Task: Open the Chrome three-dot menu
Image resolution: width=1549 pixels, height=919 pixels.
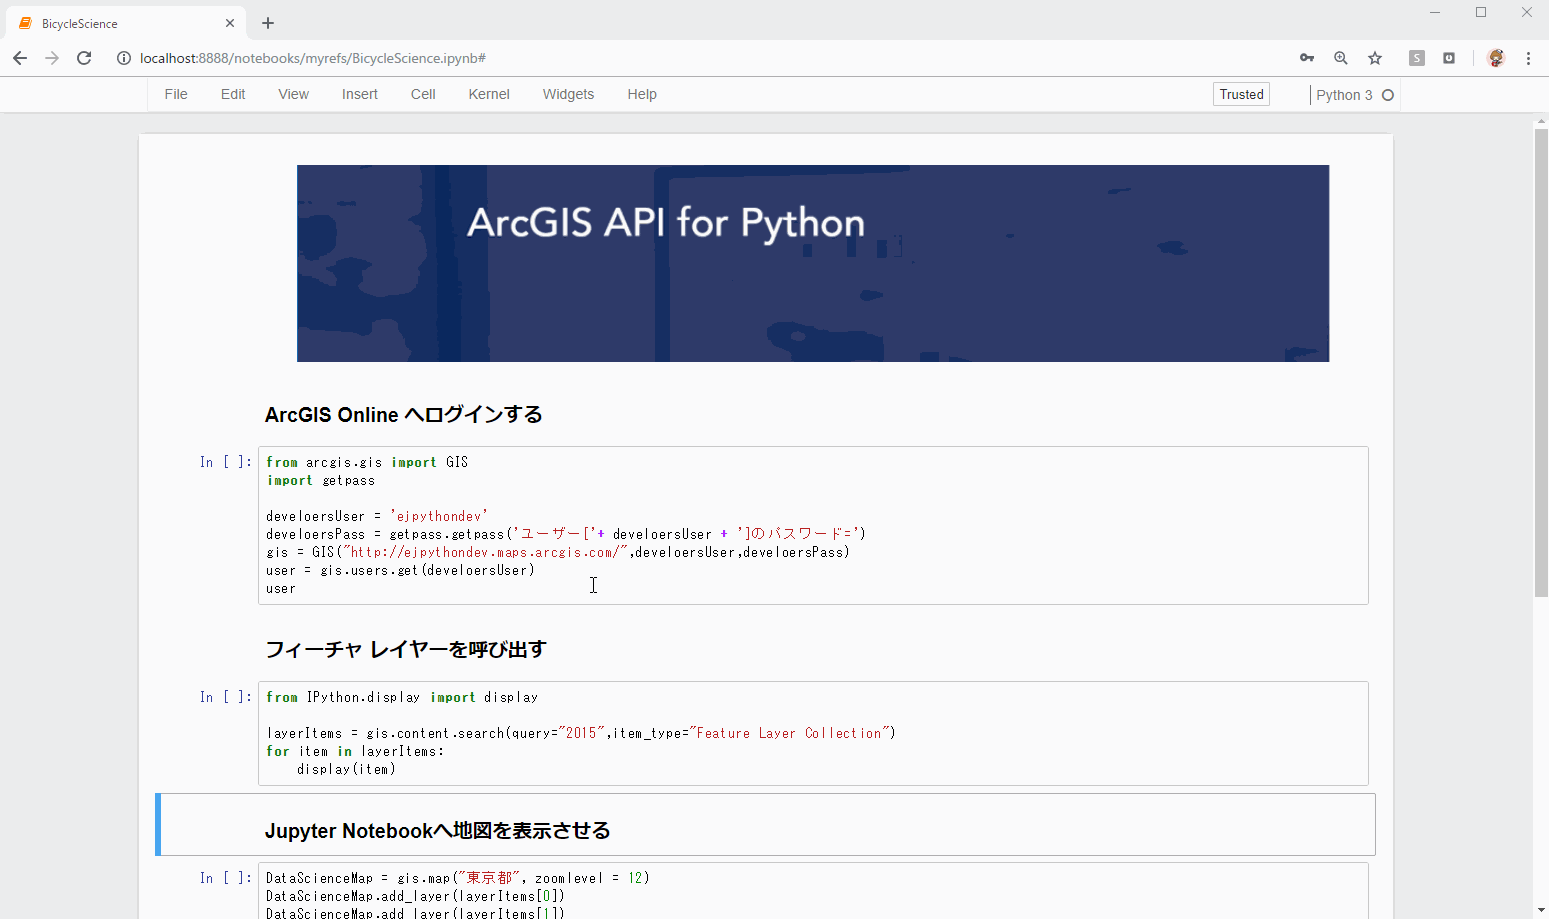Action: 1528,58
